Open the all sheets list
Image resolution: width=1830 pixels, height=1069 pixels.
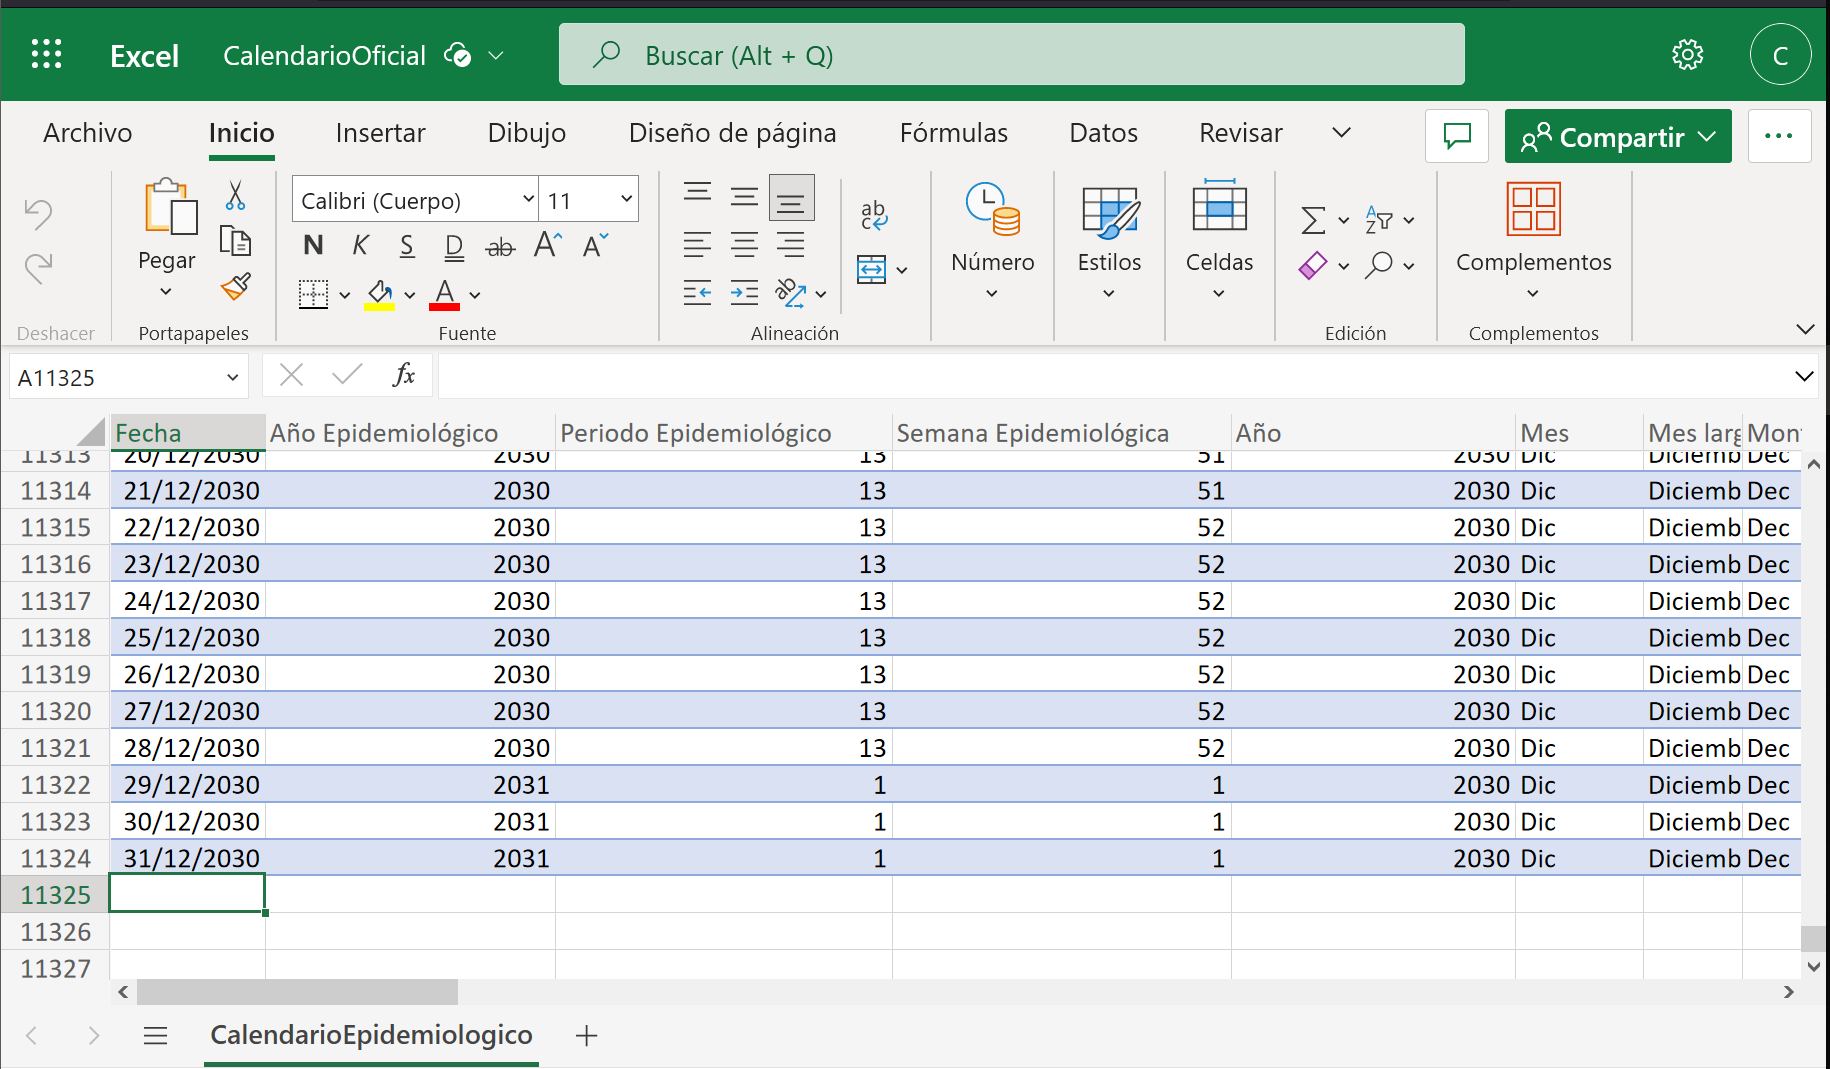[155, 1036]
